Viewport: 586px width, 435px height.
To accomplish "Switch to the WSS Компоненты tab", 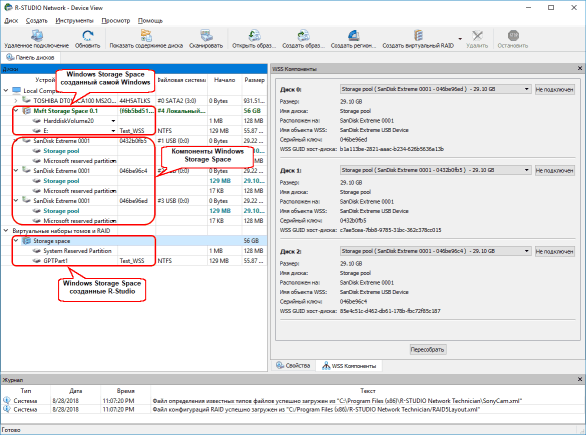I will pos(349,365).
